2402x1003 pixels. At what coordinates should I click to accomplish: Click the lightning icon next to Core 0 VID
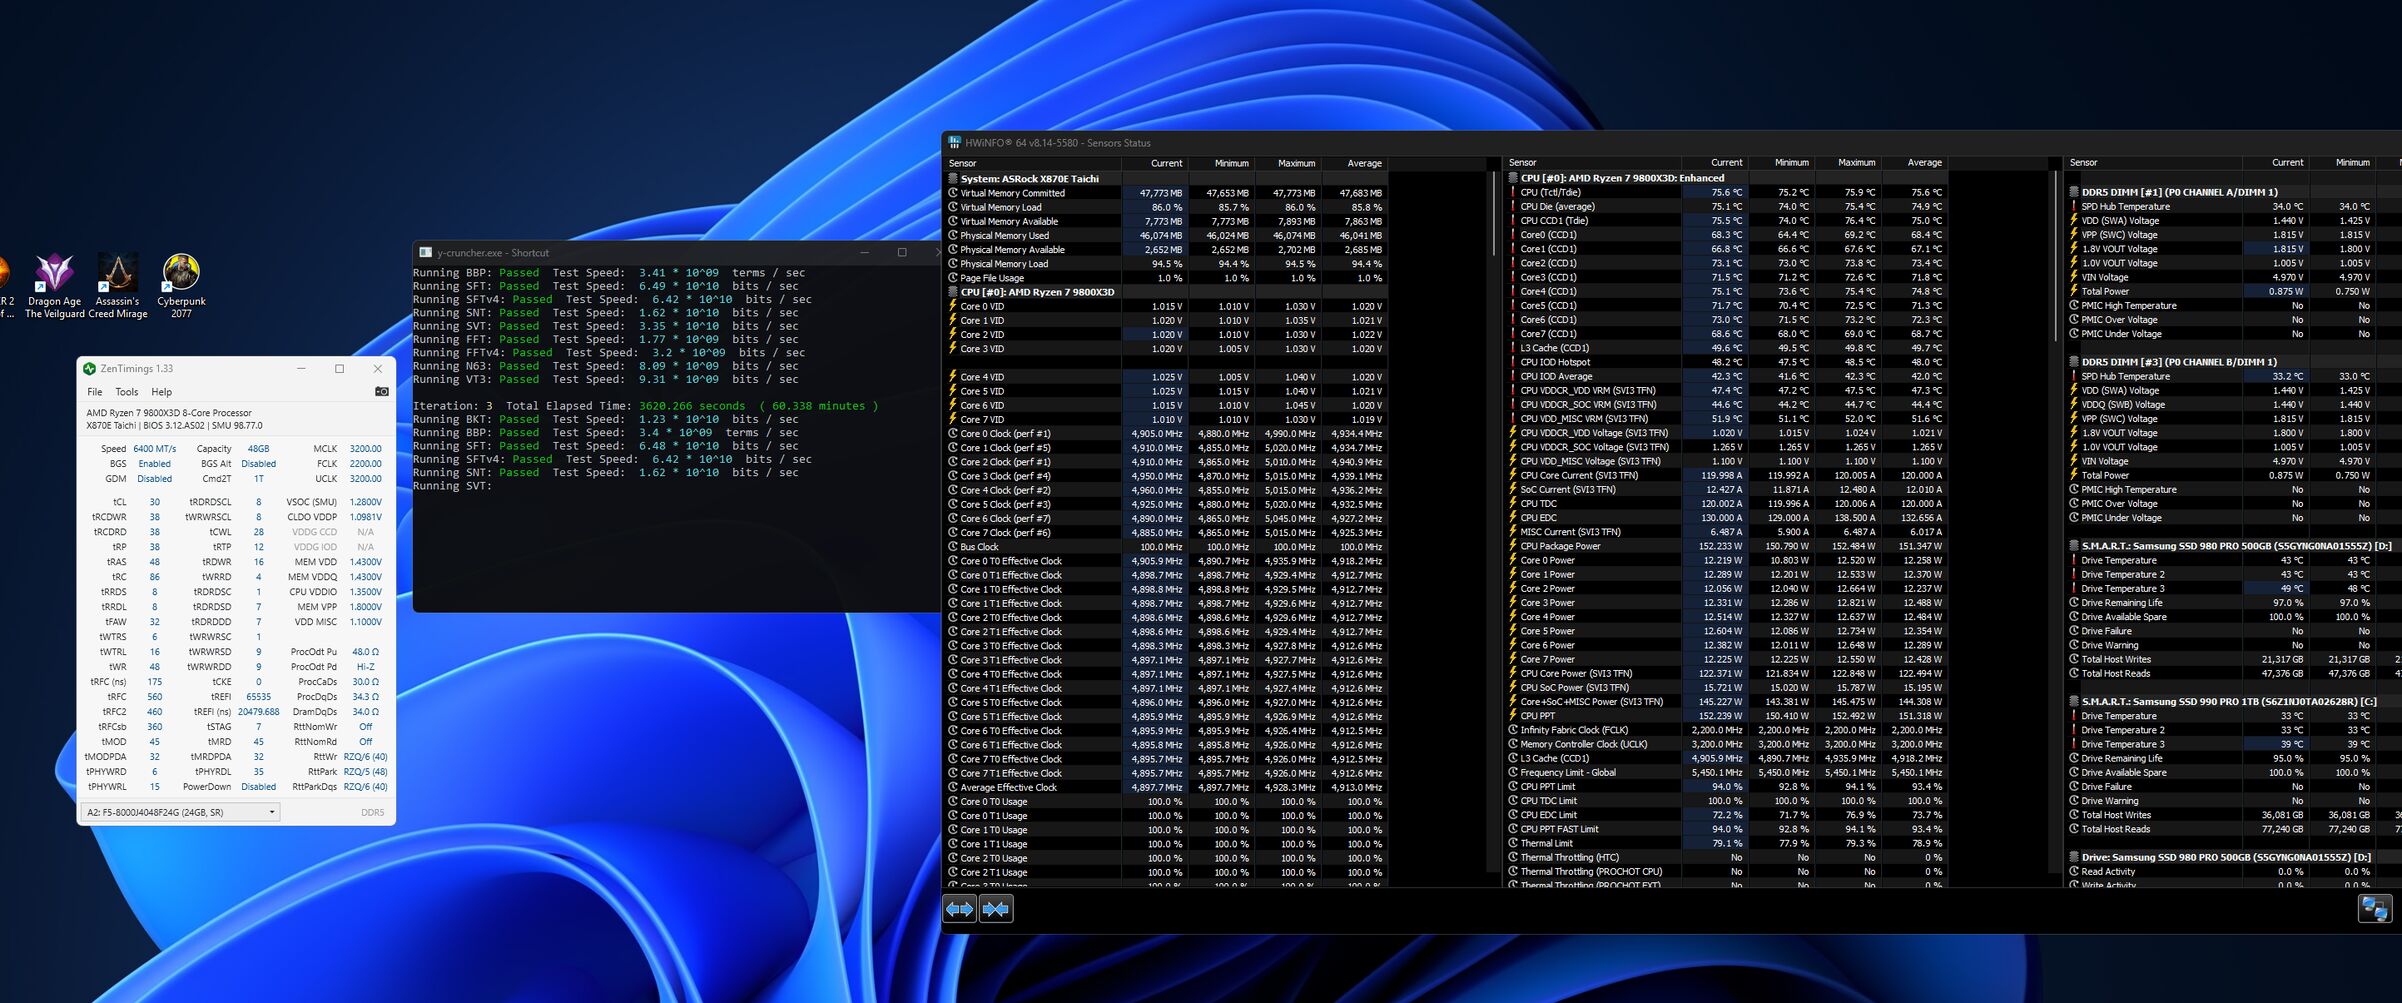[x=953, y=306]
